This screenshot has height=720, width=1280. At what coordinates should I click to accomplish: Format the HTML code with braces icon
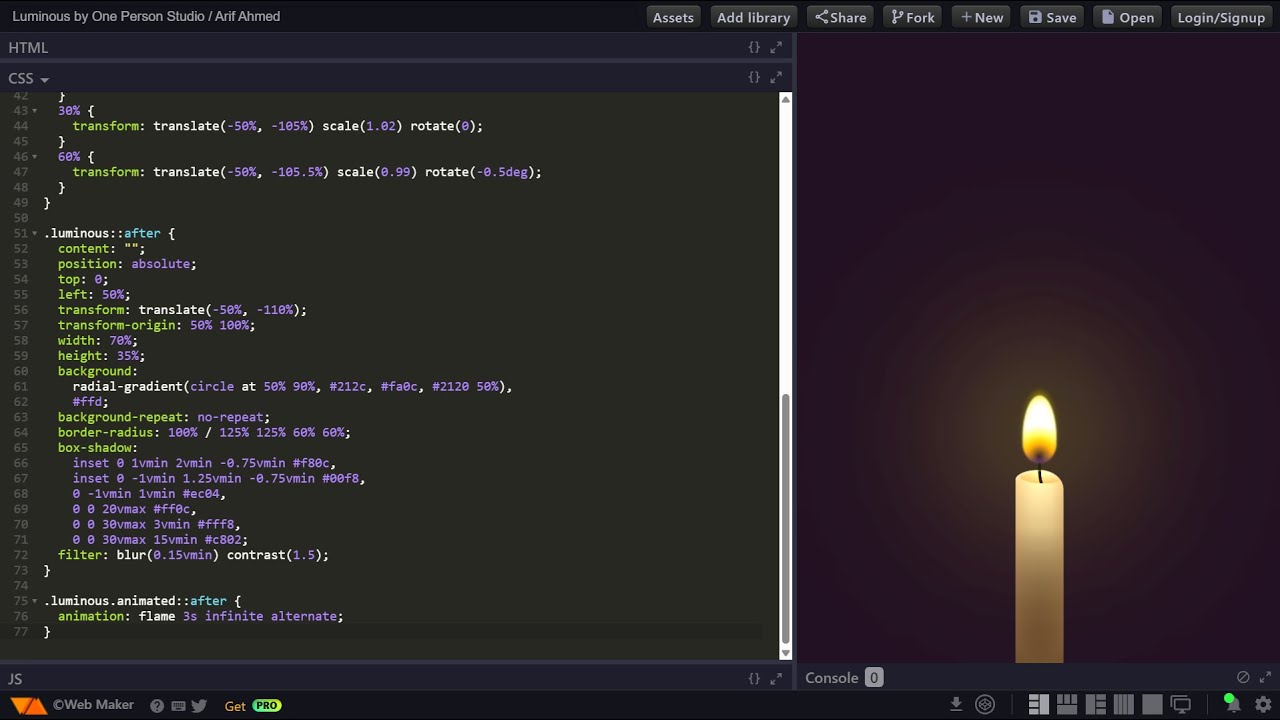[x=754, y=47]
